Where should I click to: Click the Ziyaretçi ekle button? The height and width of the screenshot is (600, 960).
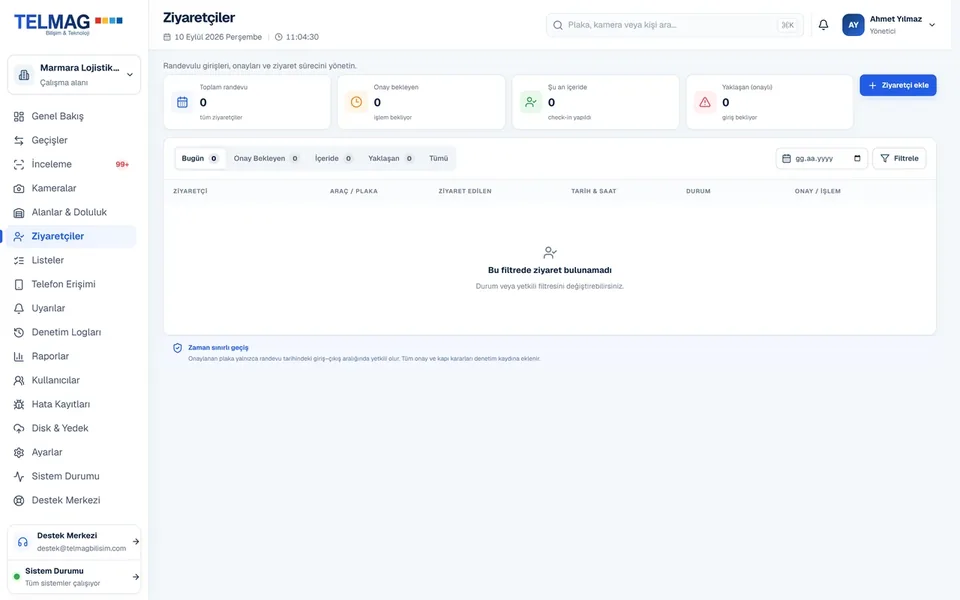tap(898, 86)
